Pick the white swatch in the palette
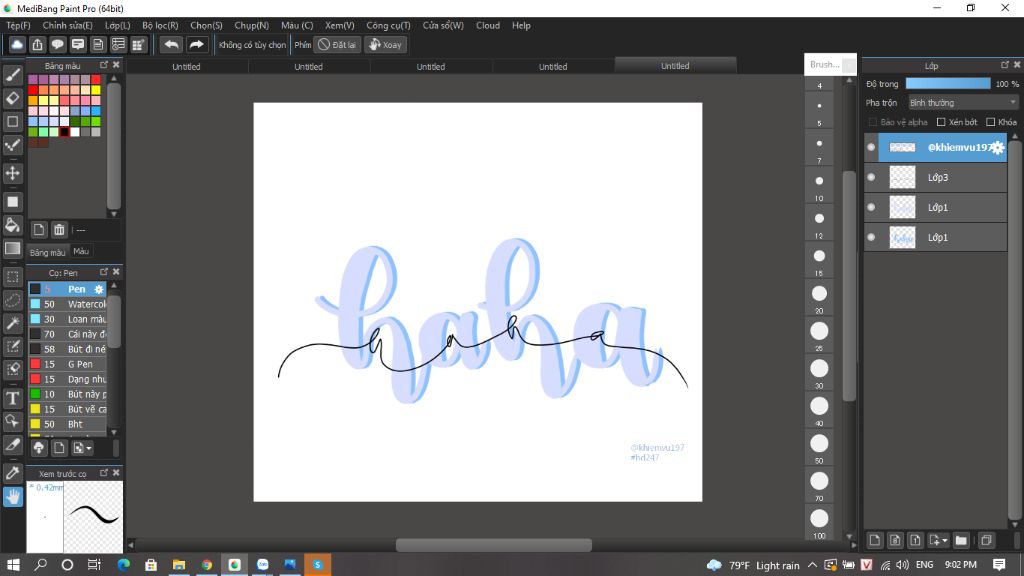Screen dimensions: 1024x576 (74, 132)
